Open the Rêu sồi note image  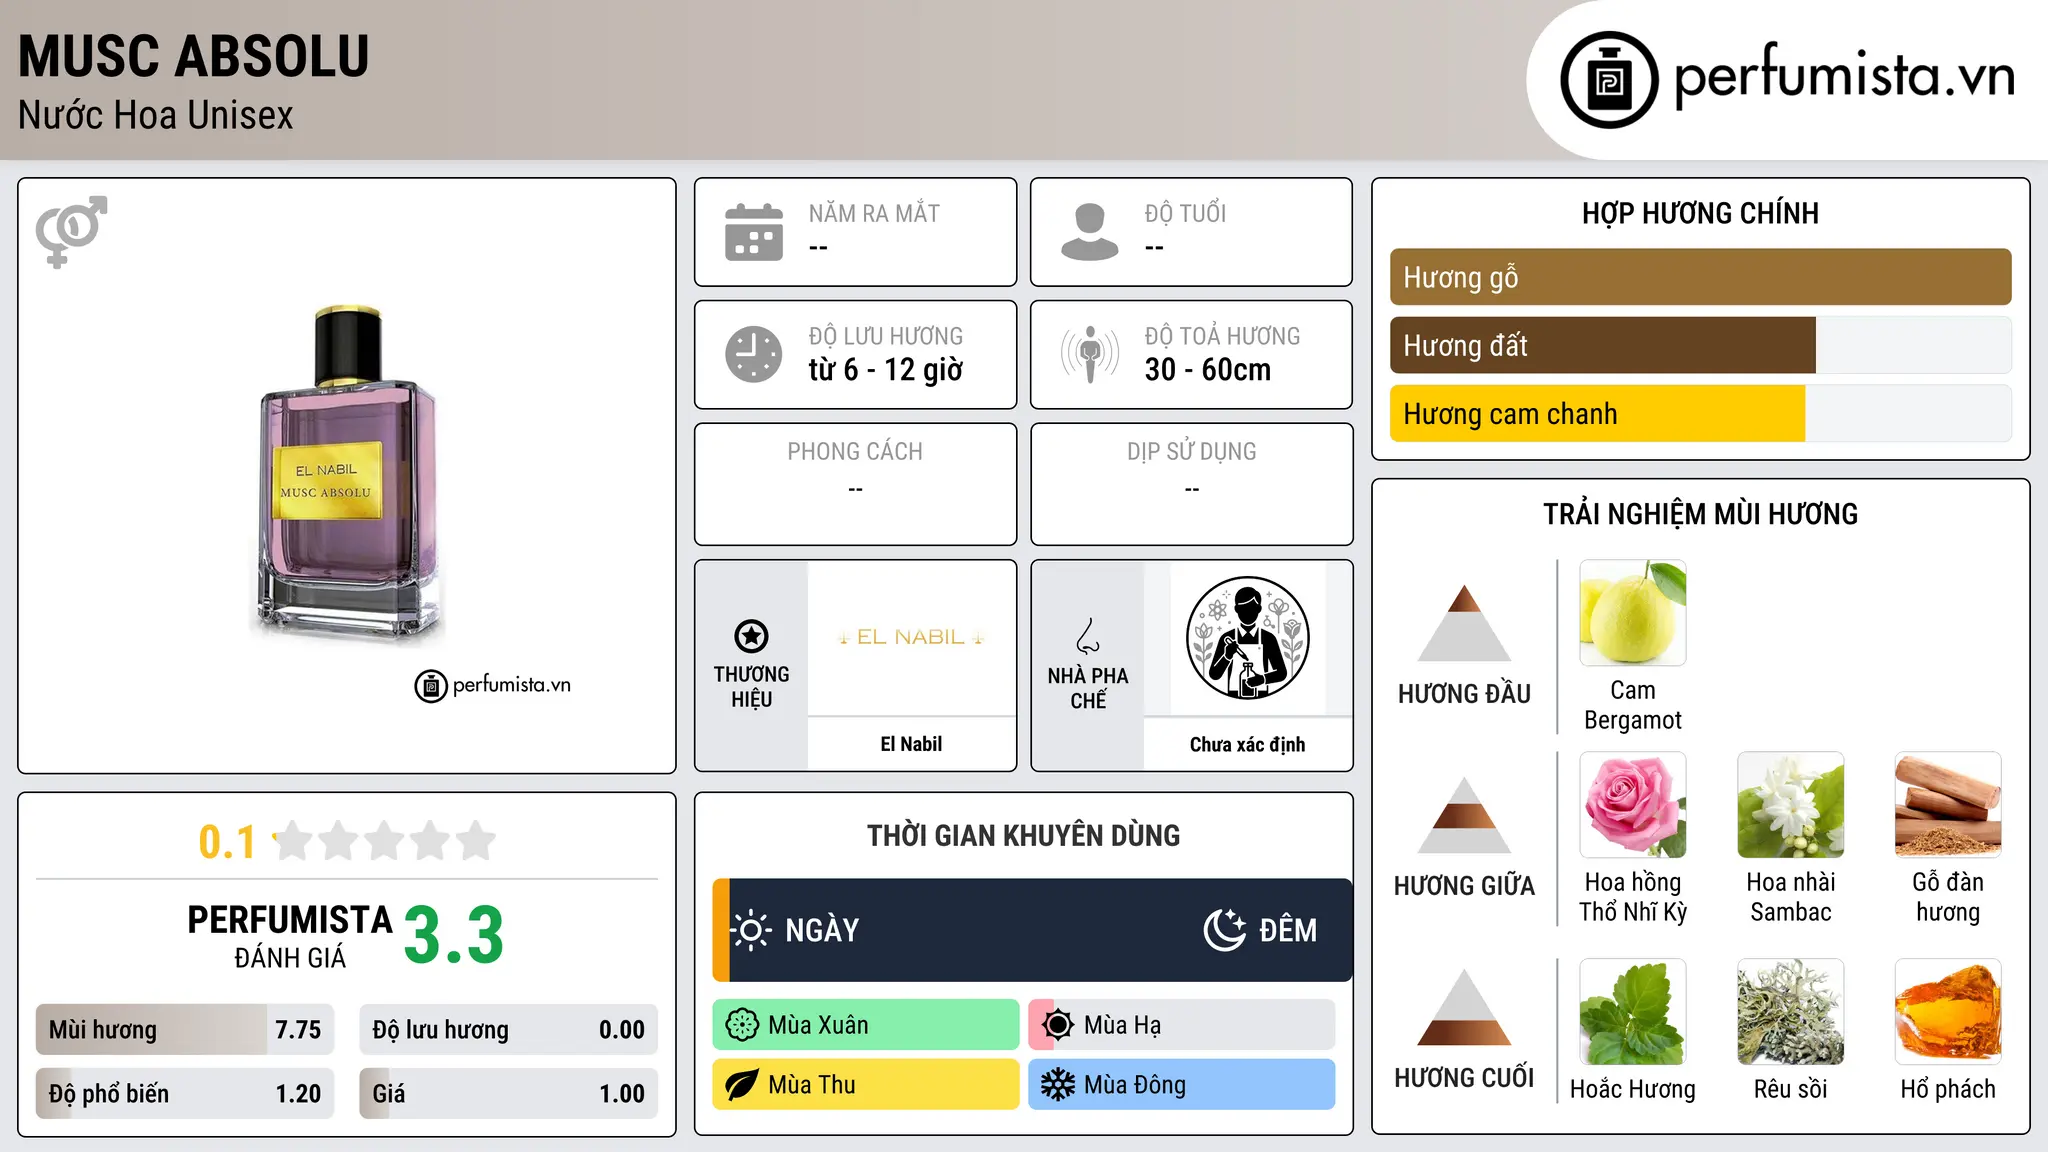coord(1791,1012)
